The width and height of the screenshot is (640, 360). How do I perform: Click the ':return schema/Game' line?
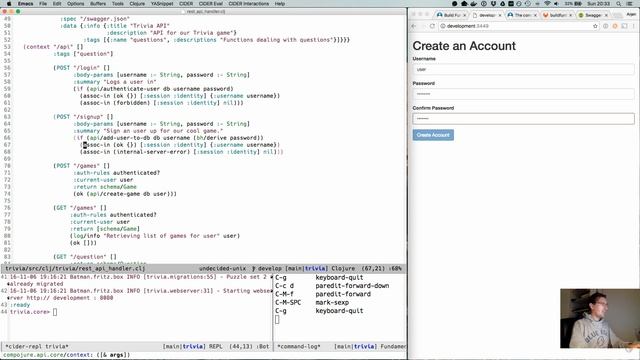point(105,187)
